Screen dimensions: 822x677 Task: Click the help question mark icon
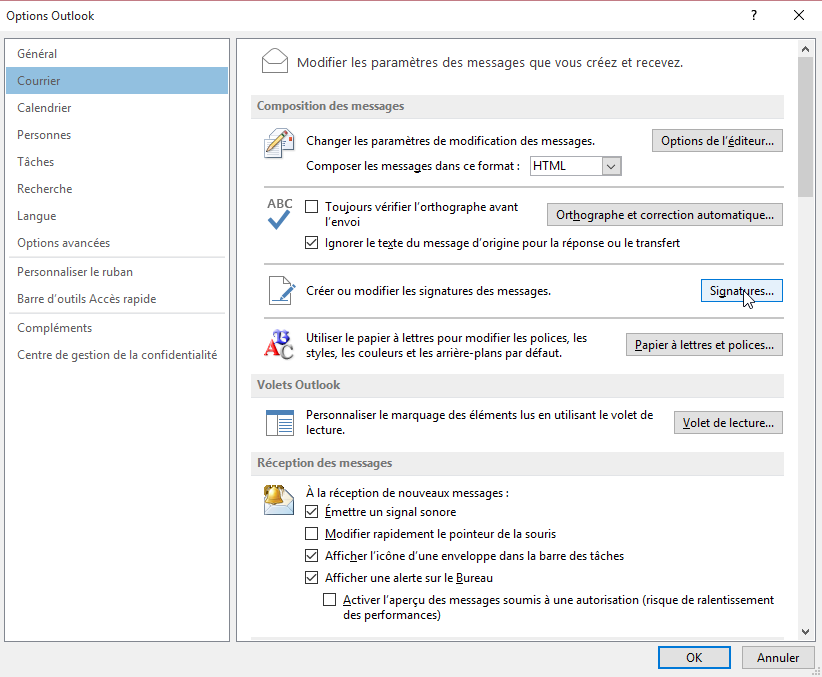753,15
